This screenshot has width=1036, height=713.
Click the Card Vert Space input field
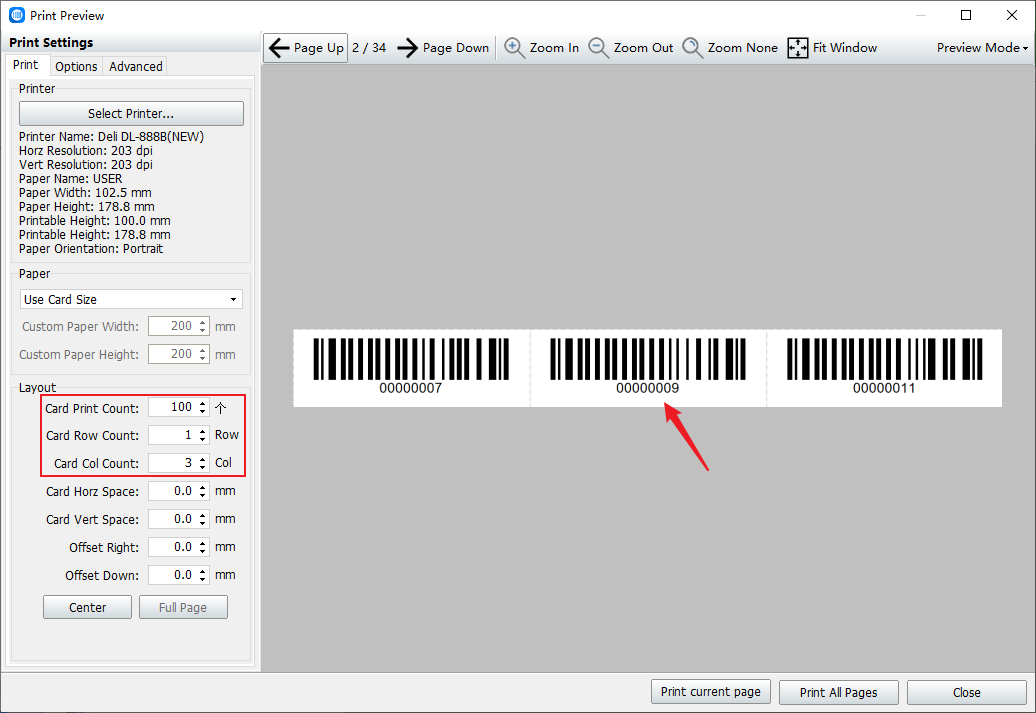[x=172, y=519]
